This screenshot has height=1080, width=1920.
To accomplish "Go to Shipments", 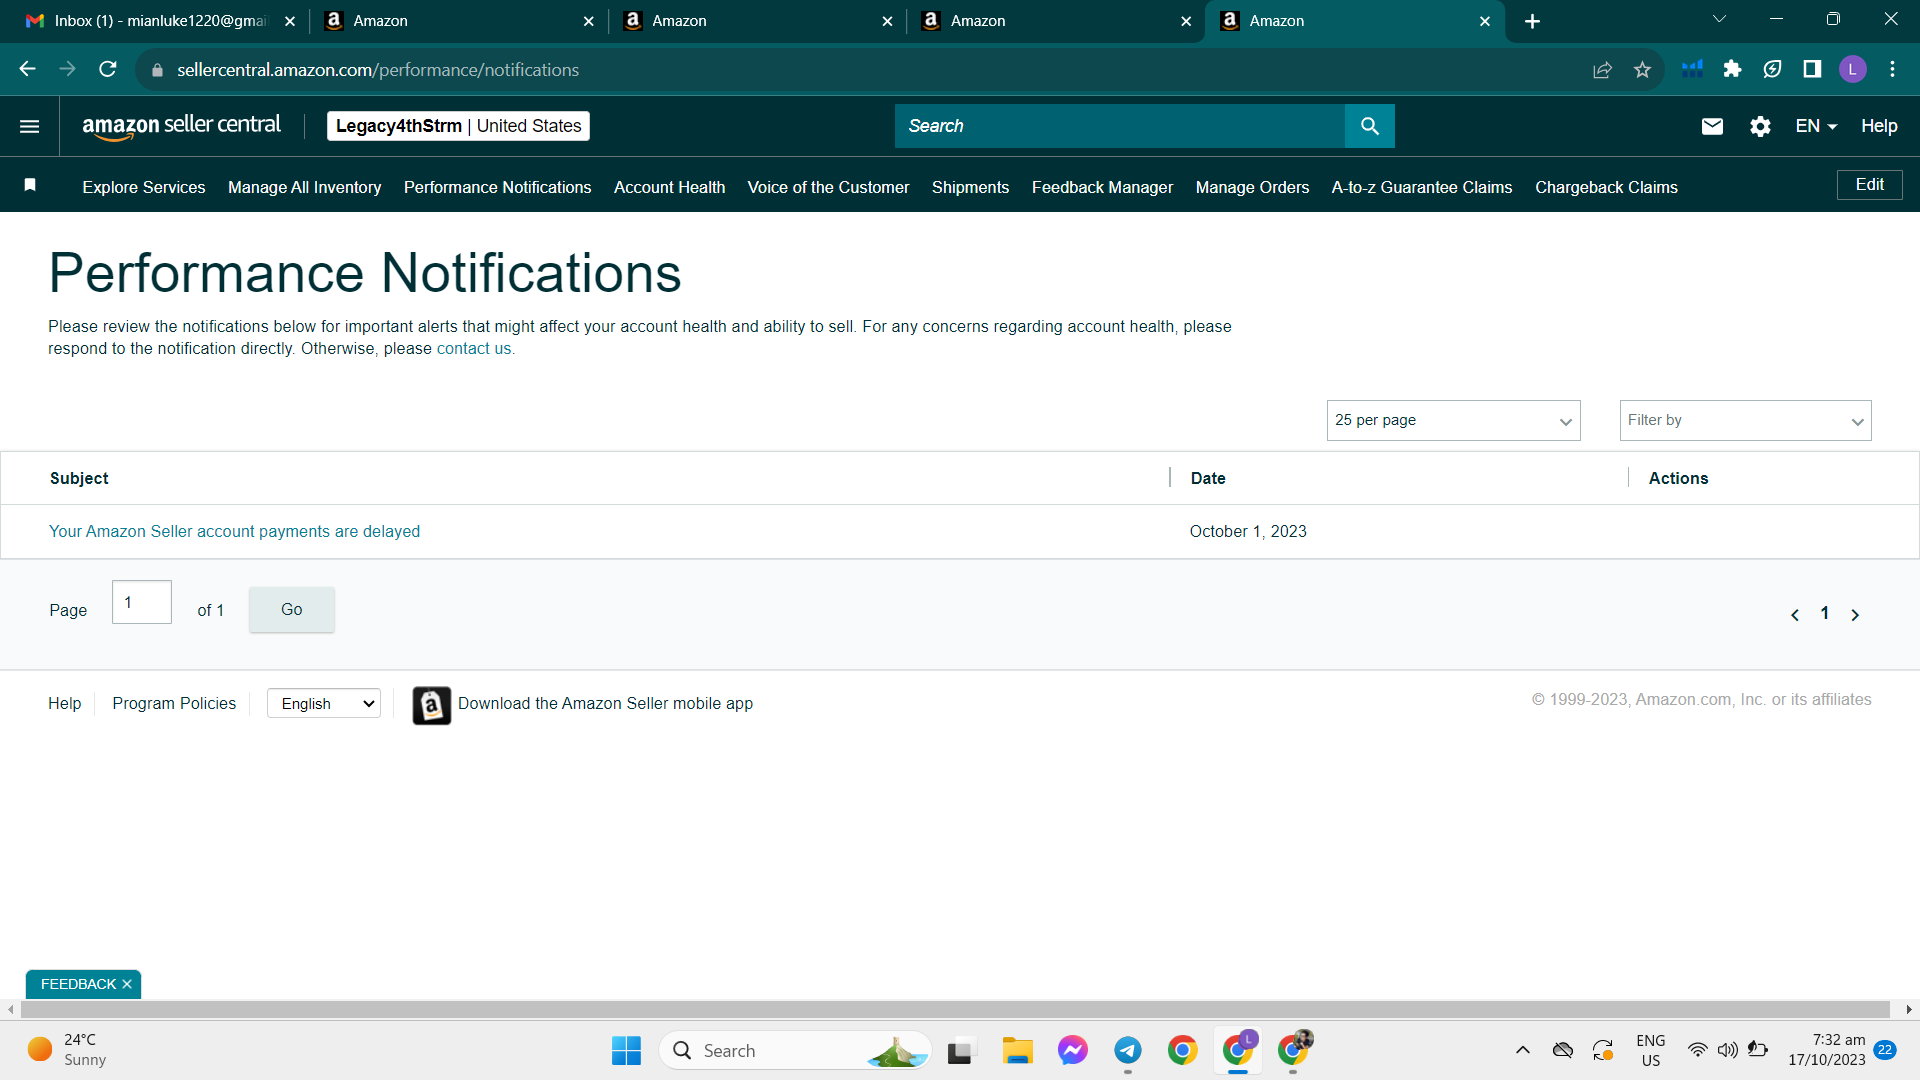I will (970, 187).
